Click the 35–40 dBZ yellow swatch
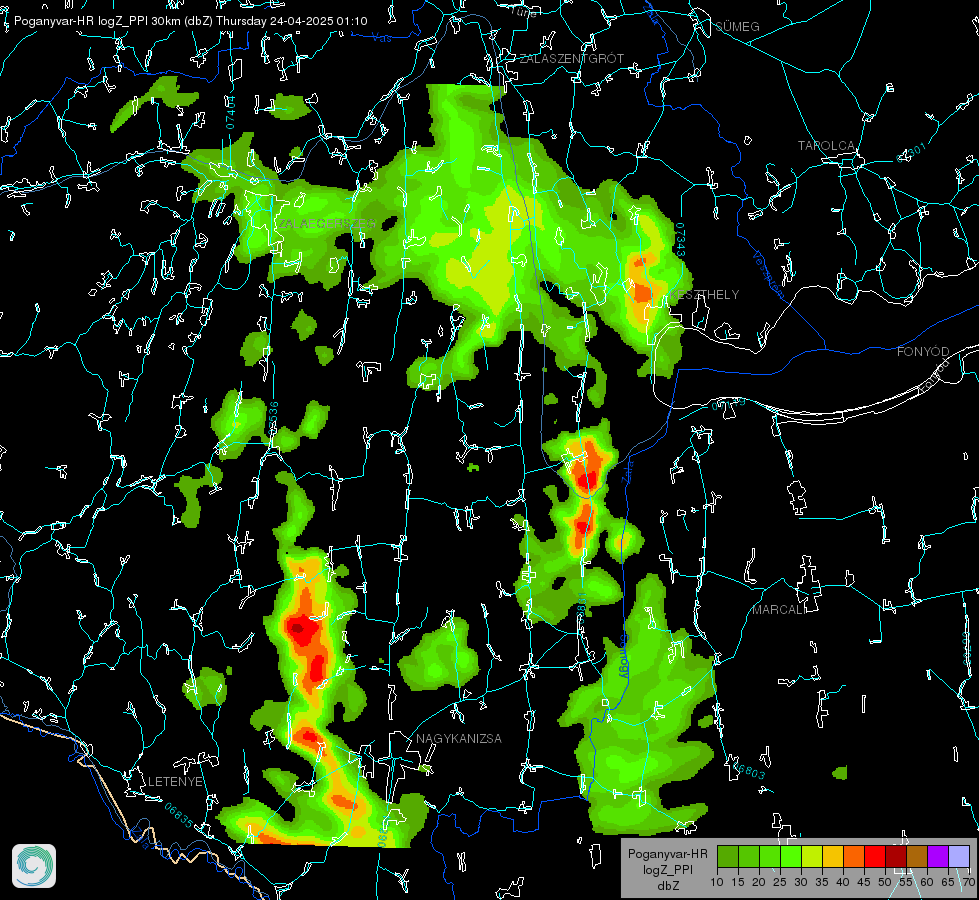Viewport: 979px width, 900px height. 833,856
